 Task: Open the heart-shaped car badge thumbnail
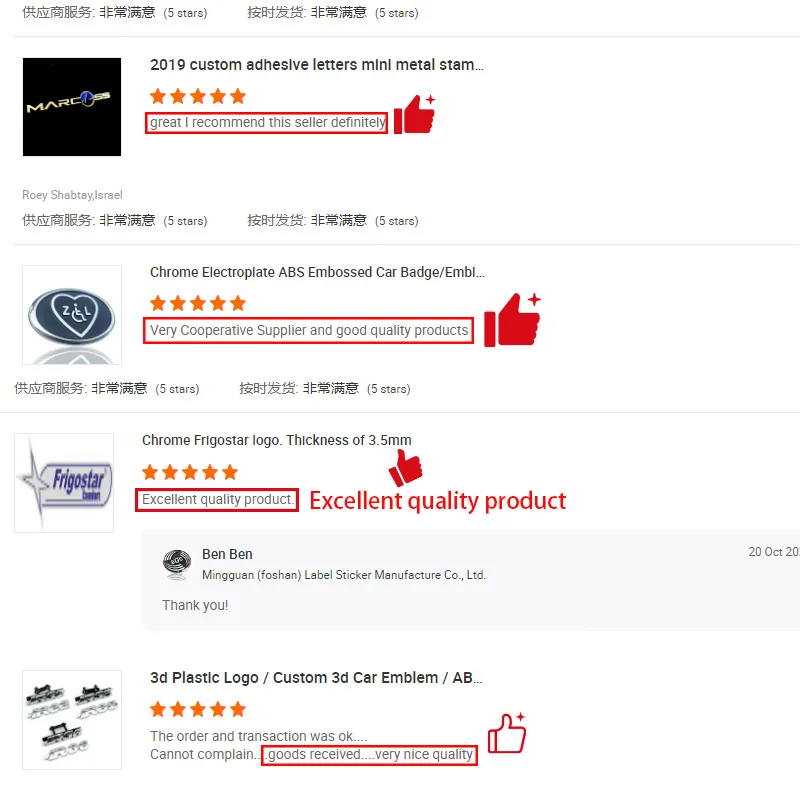pos(72,315)
